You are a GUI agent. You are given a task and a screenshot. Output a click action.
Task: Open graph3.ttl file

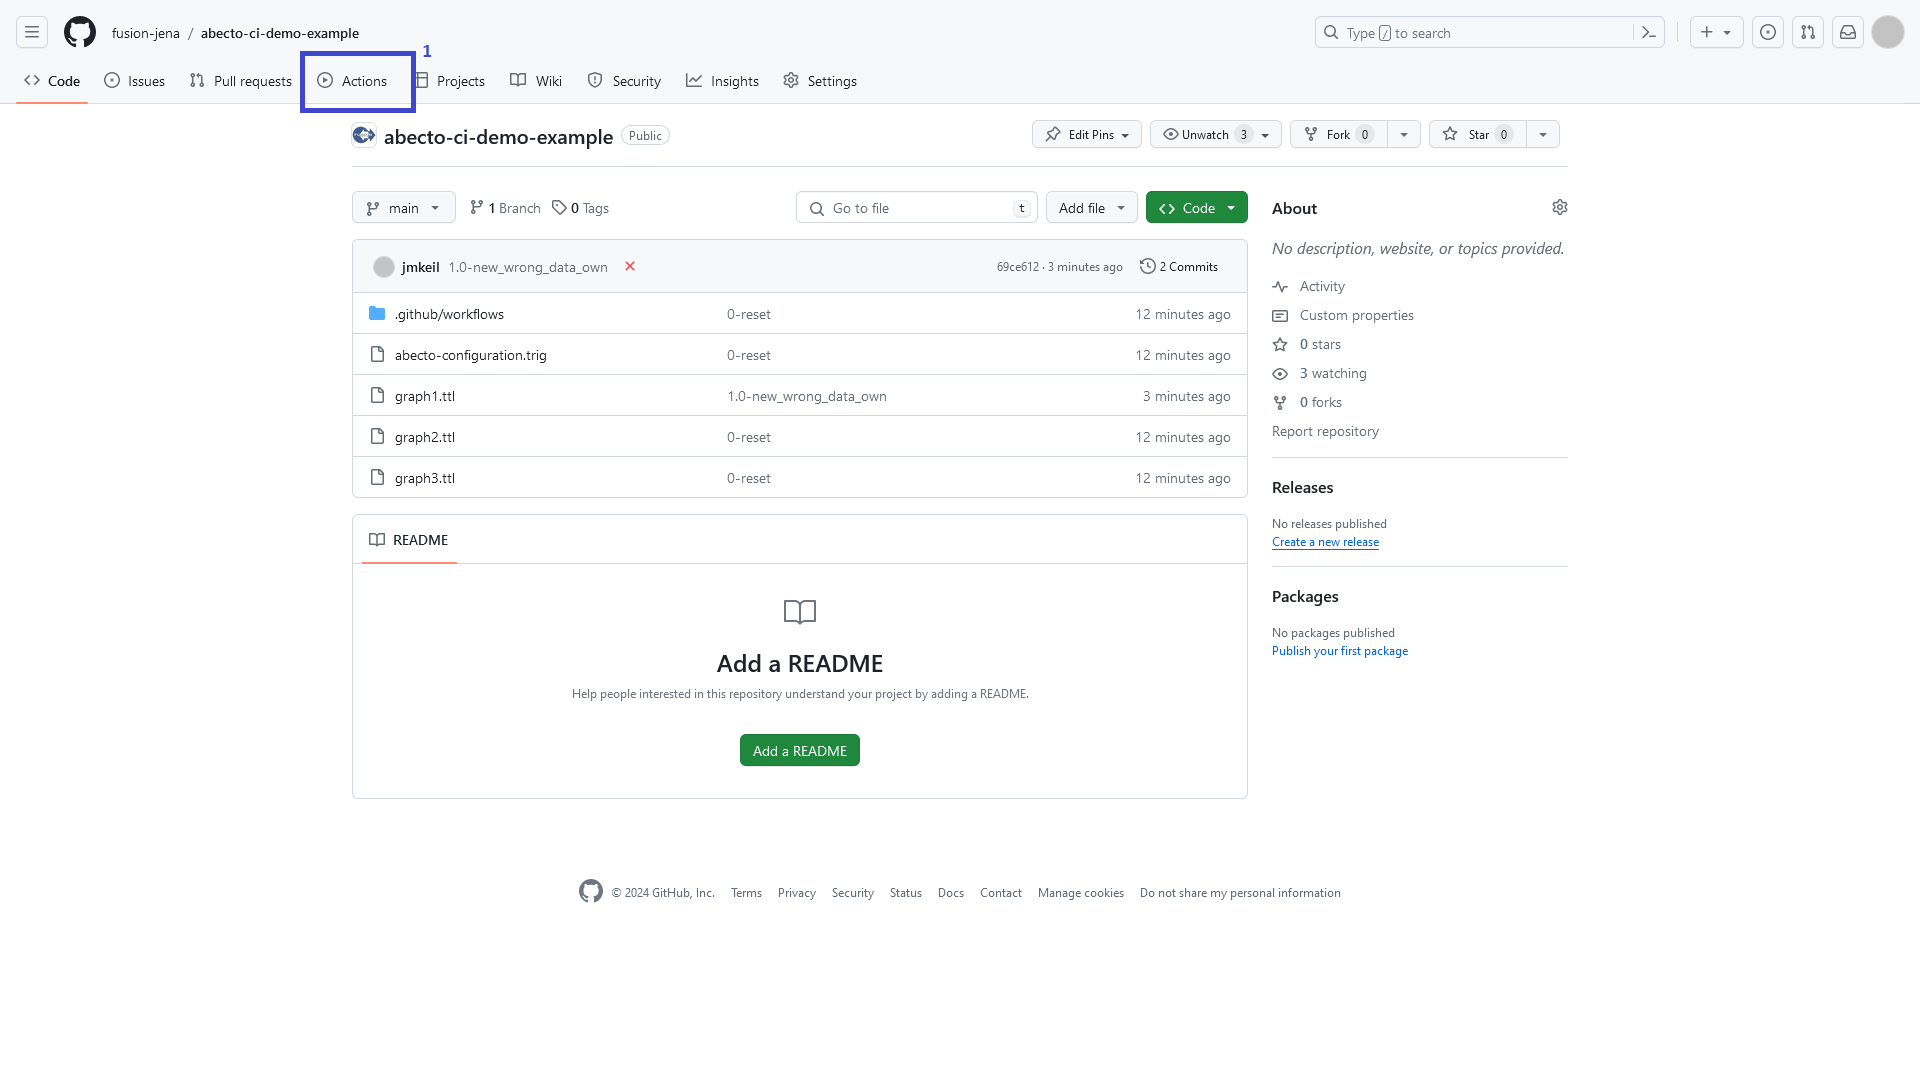coord(424,478)
